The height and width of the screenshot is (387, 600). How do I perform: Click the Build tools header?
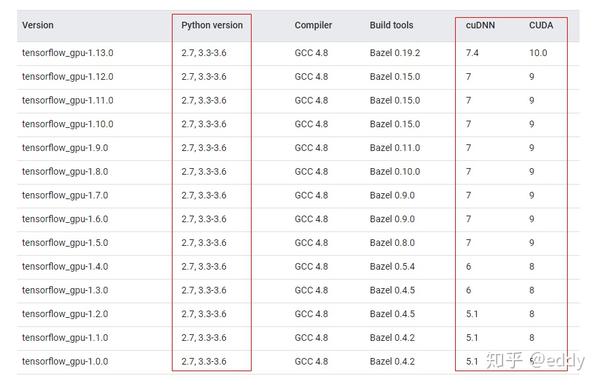point(391,25)
